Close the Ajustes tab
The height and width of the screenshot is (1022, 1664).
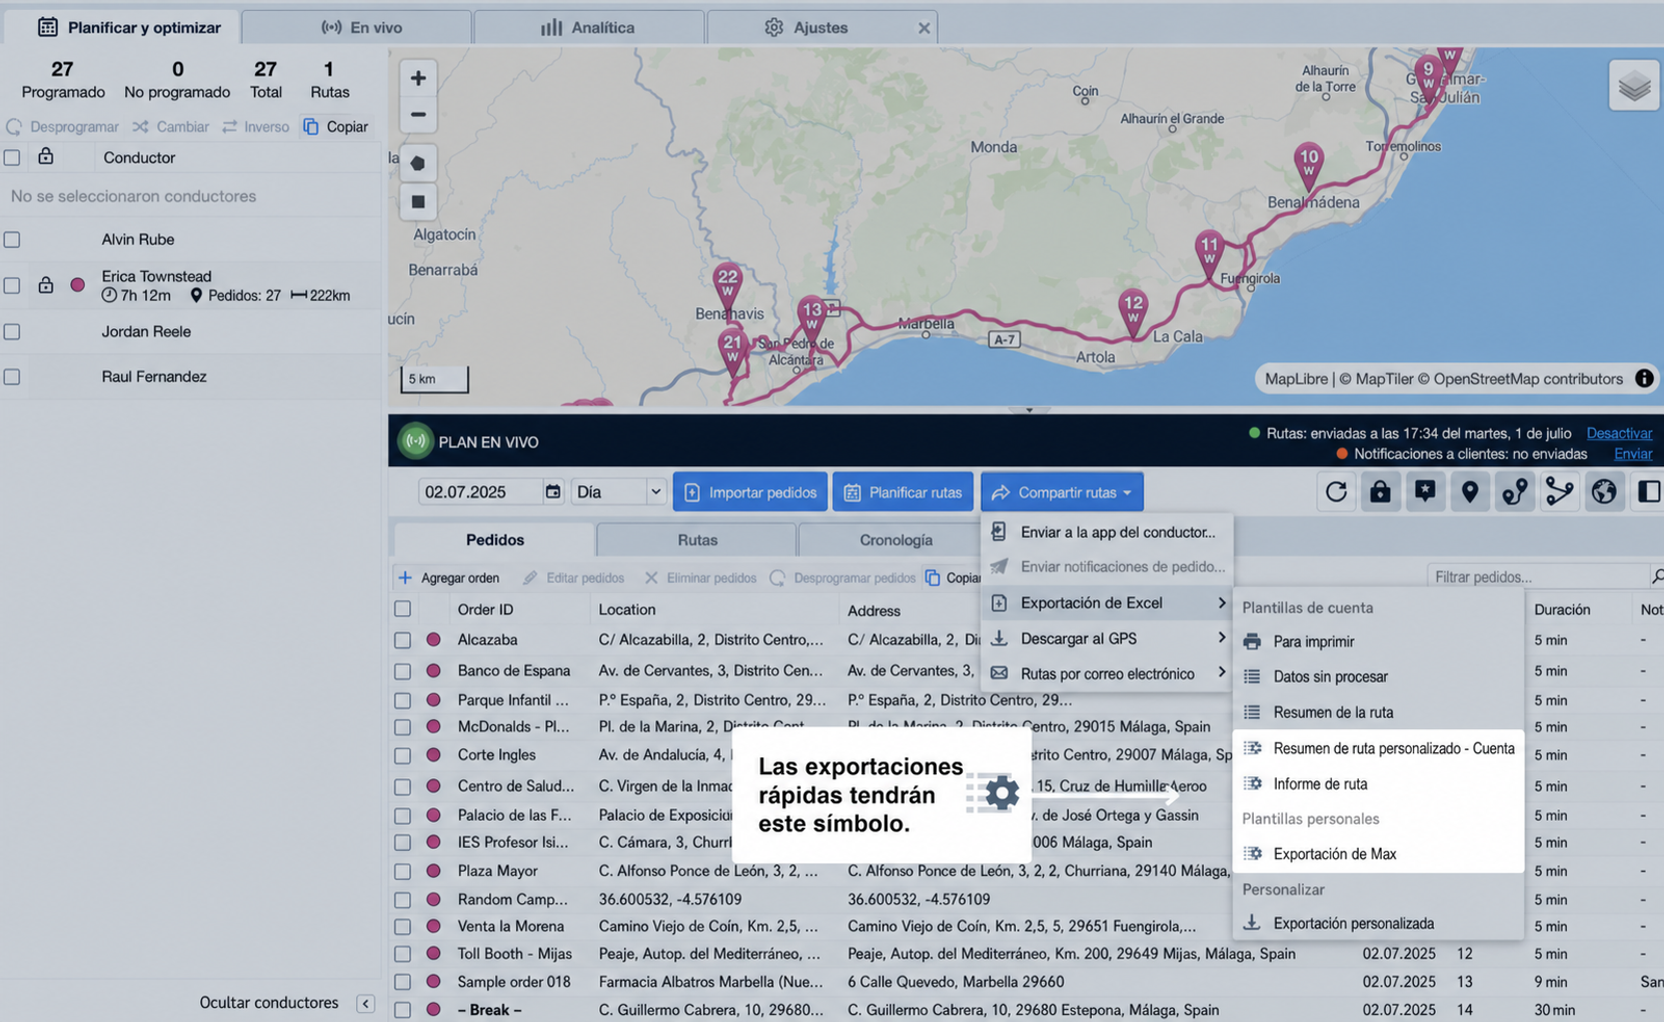tap(924, 28)
